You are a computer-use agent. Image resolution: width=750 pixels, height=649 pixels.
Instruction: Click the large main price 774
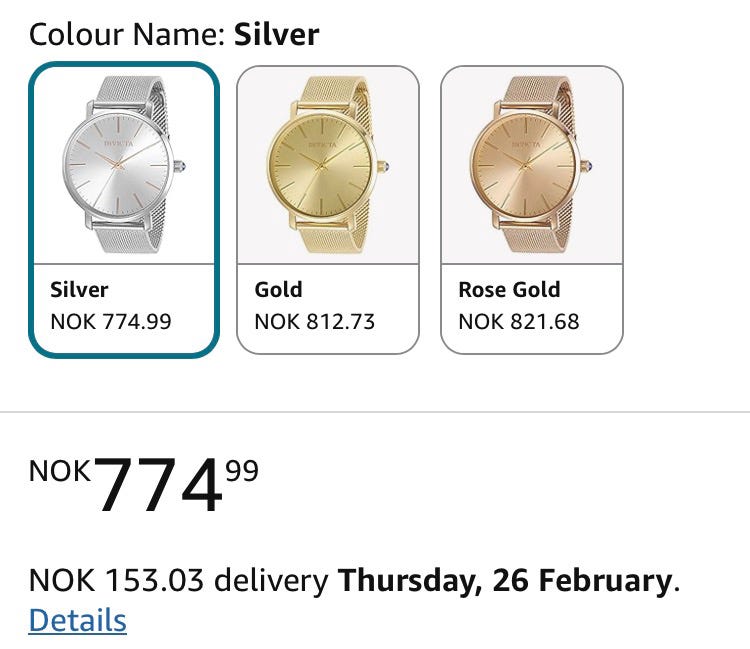158,487
